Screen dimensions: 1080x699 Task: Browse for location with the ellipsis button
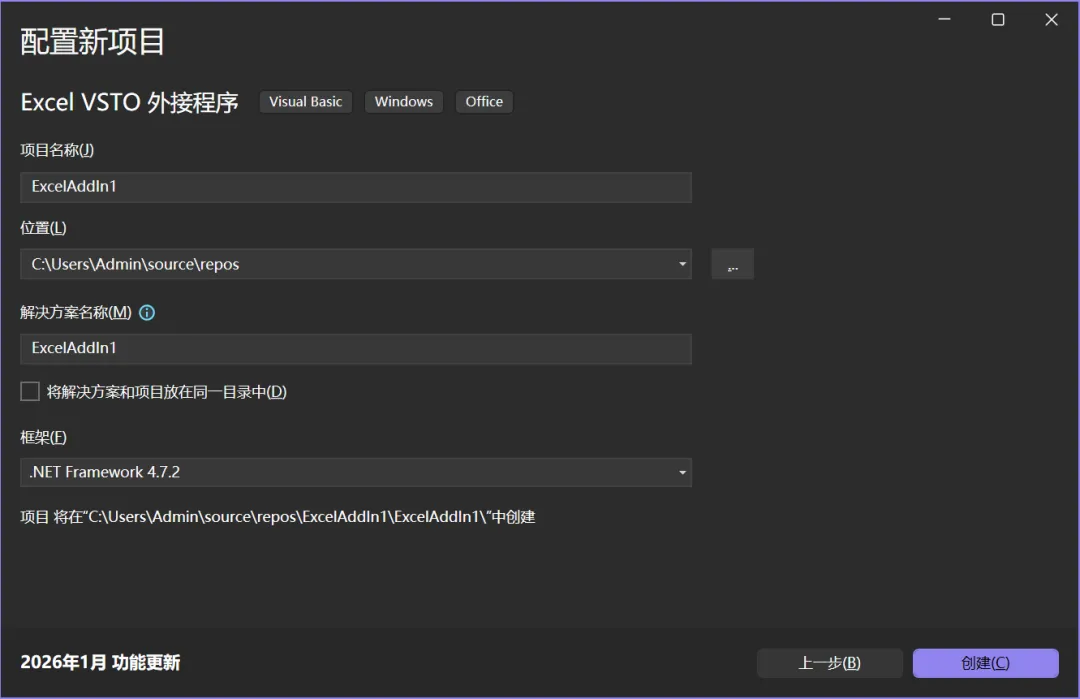pos(732,264)
